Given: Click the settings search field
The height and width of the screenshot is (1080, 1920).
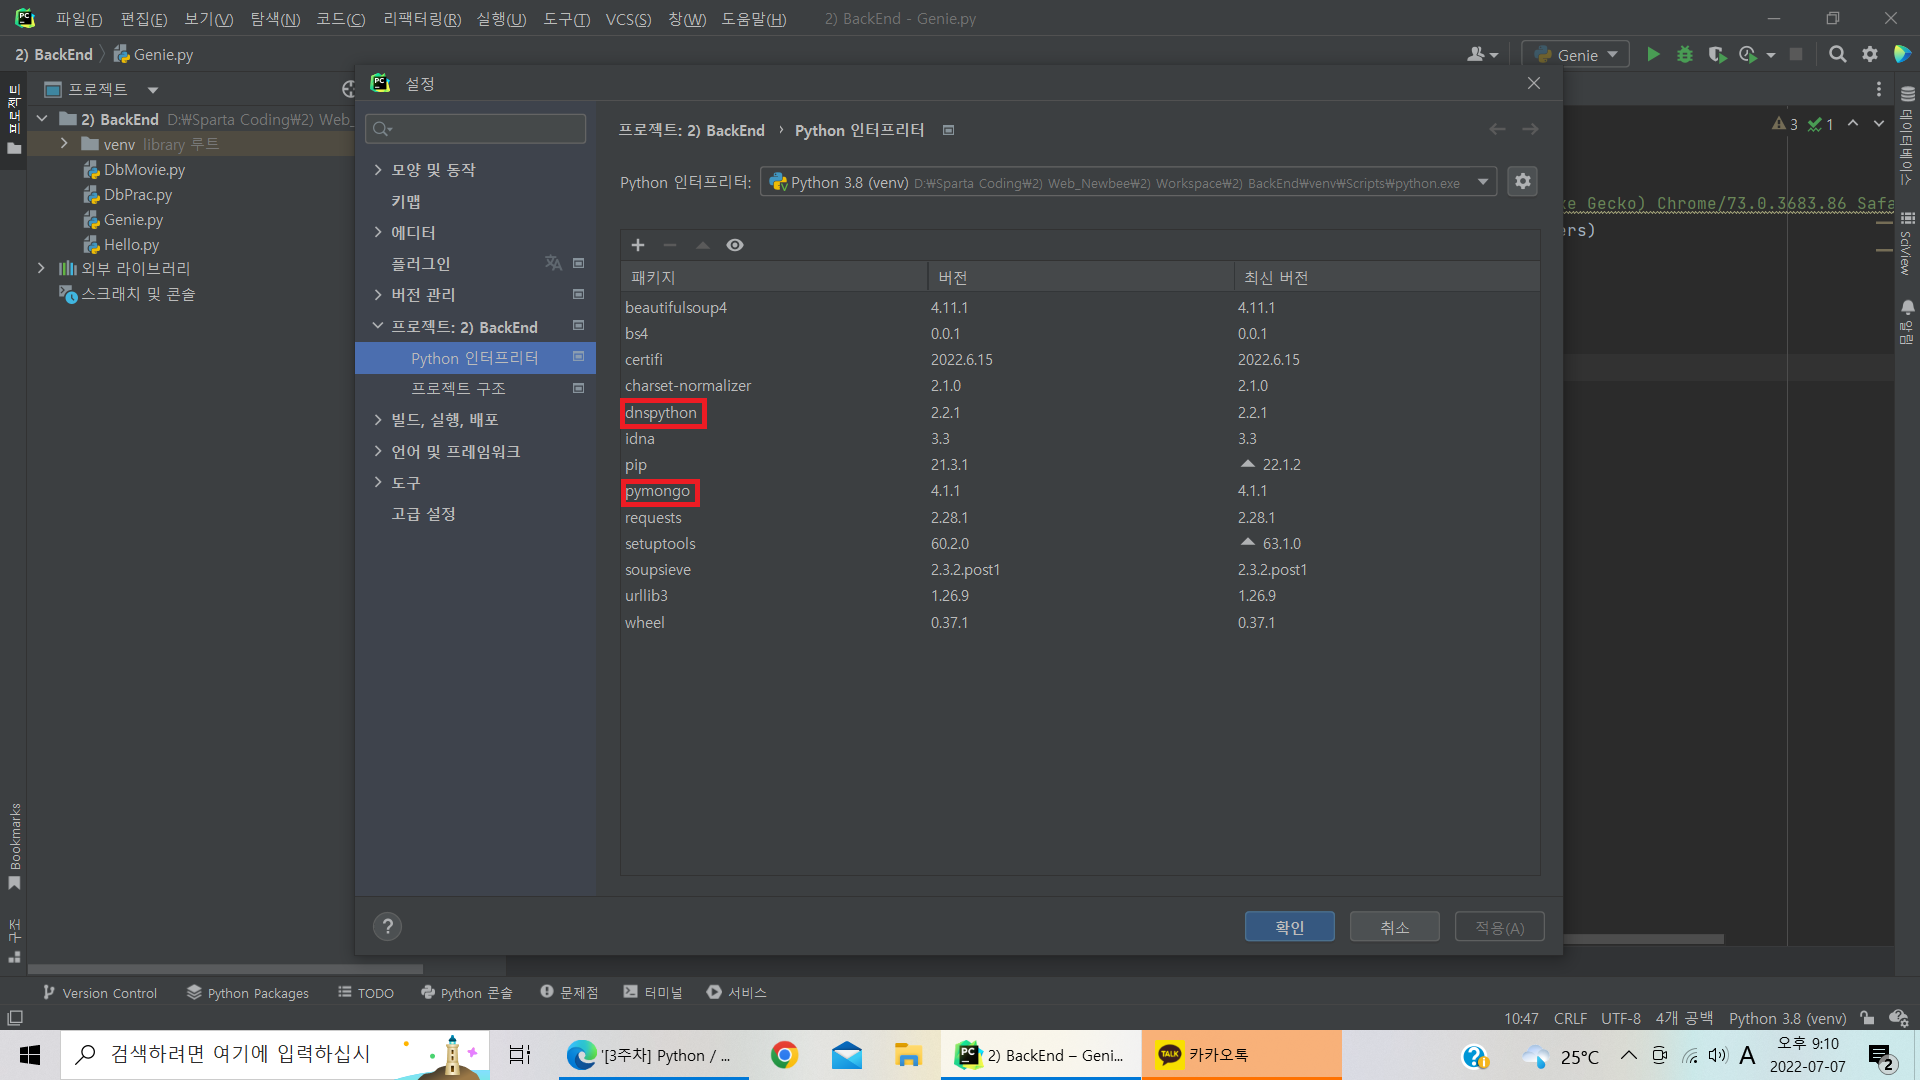Looking at the screenshot, I should point(476,129).
